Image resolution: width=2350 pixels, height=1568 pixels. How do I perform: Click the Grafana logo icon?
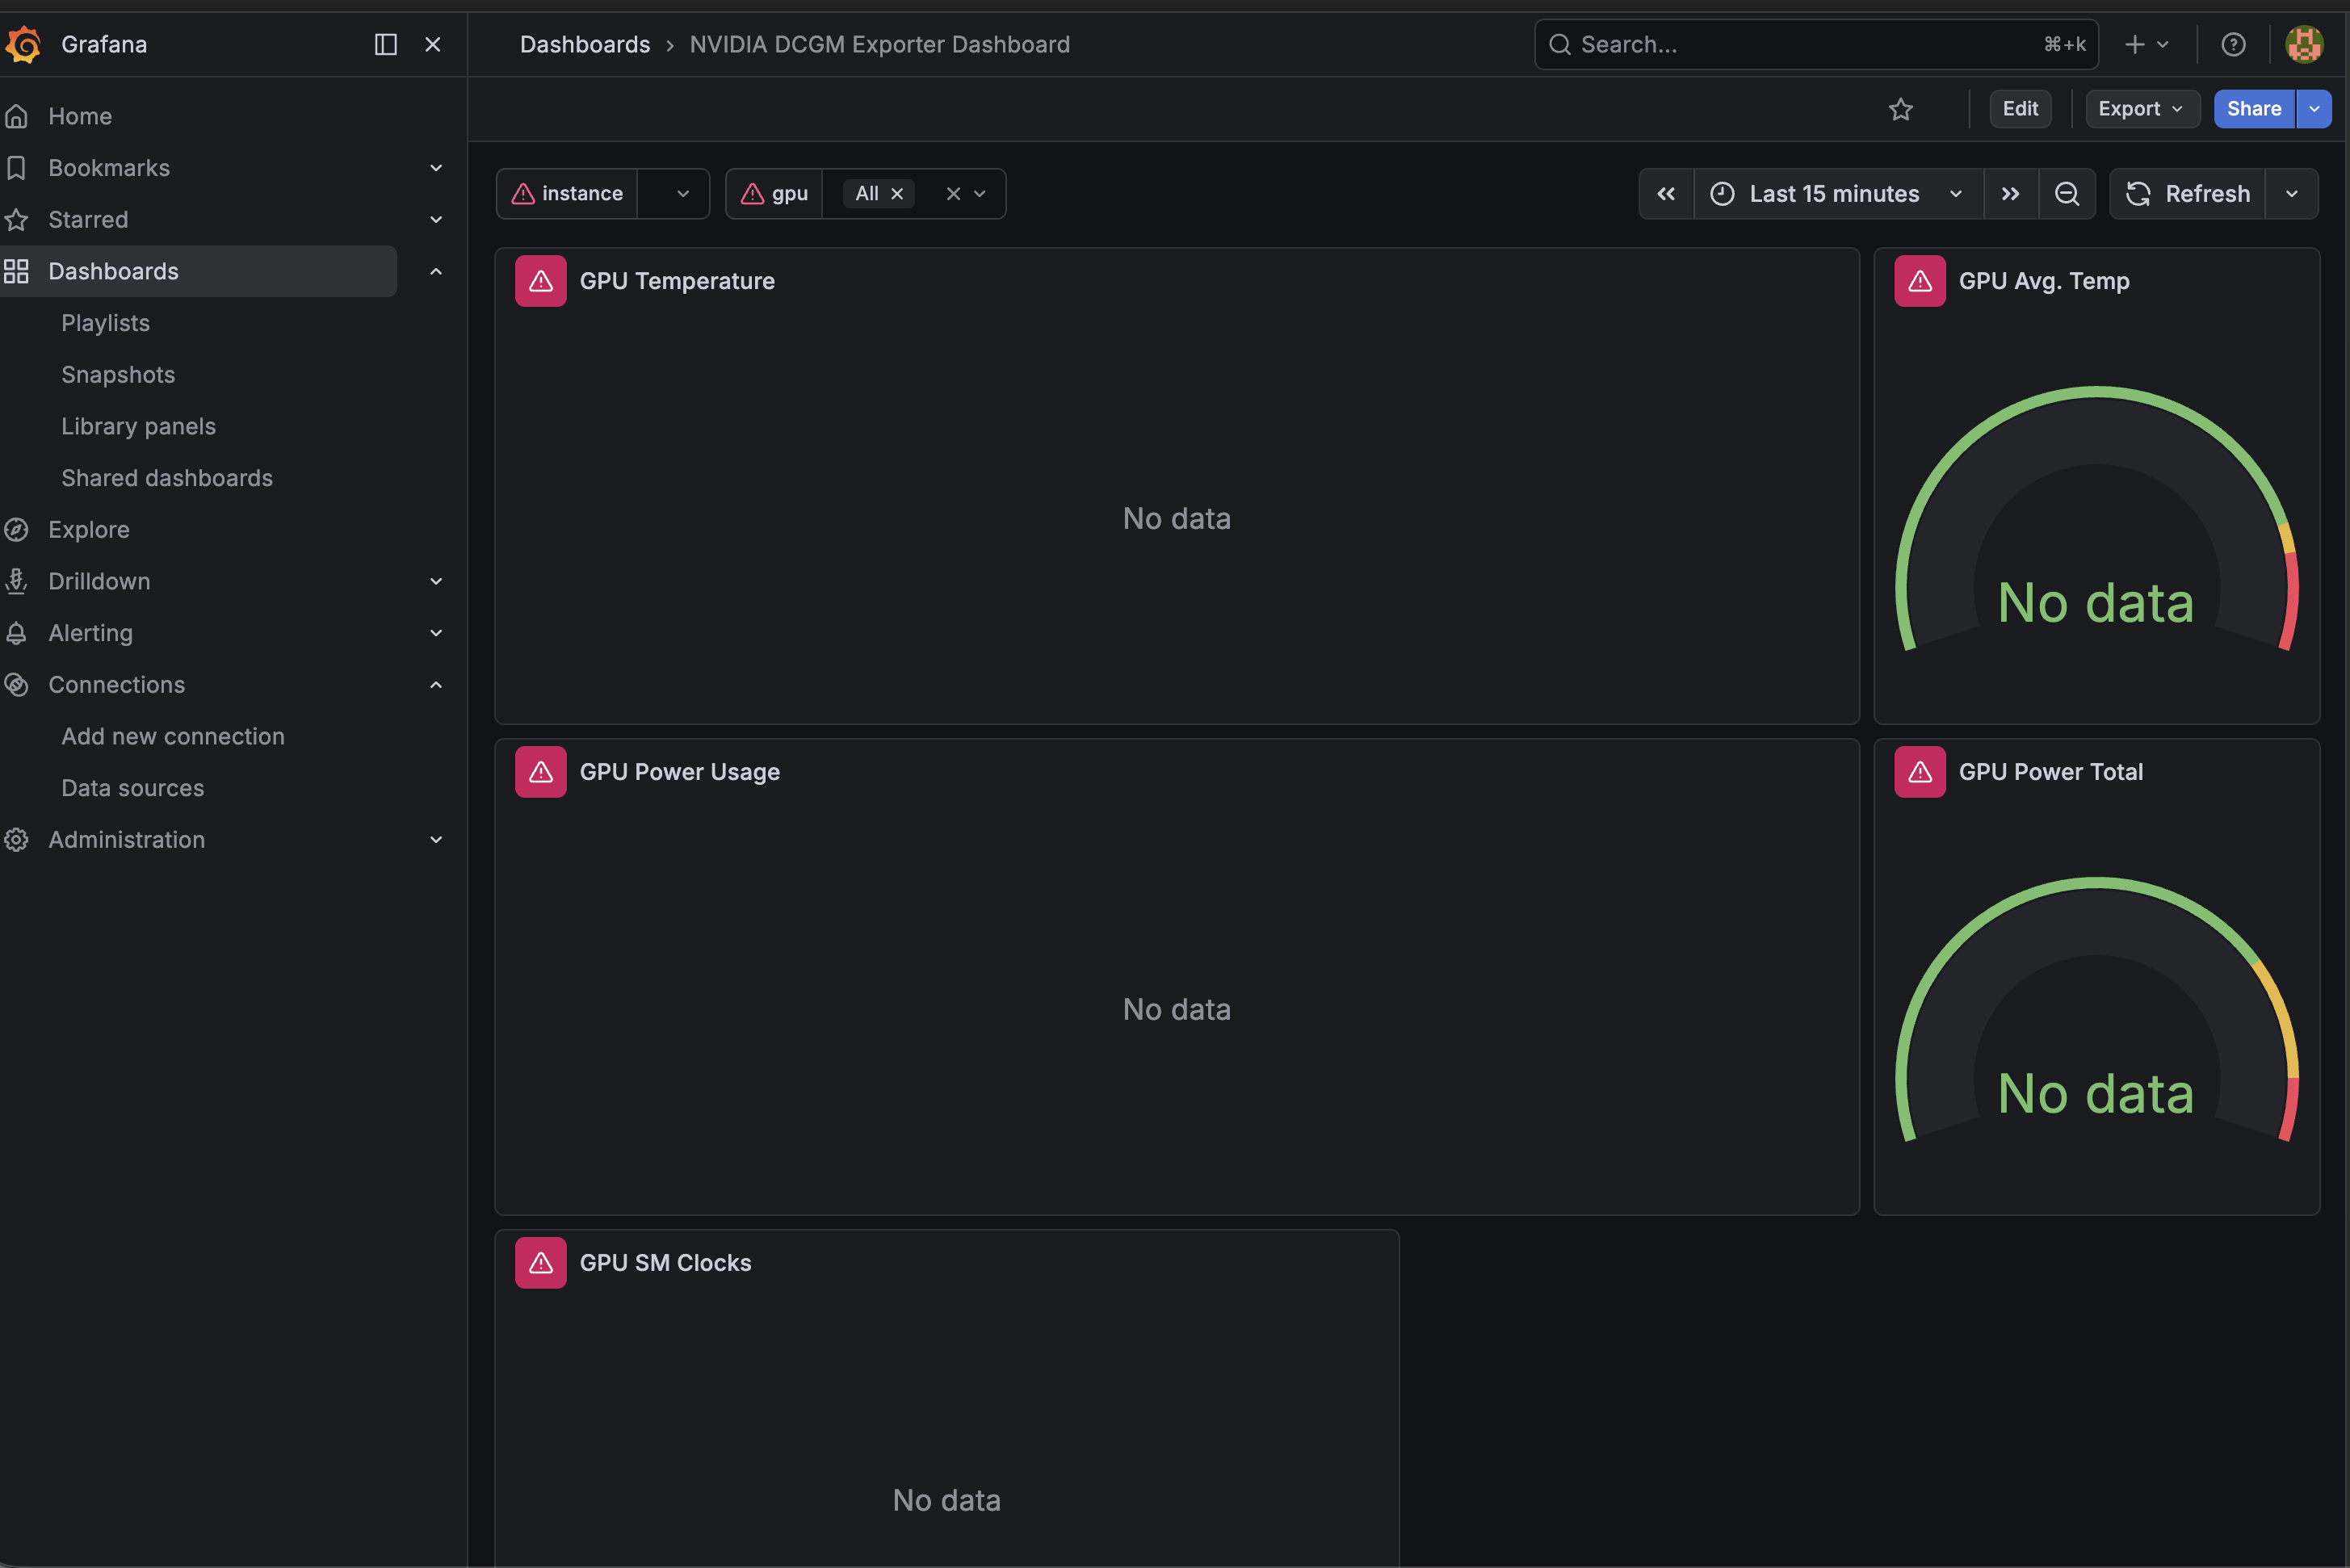(x=23, y=44)
